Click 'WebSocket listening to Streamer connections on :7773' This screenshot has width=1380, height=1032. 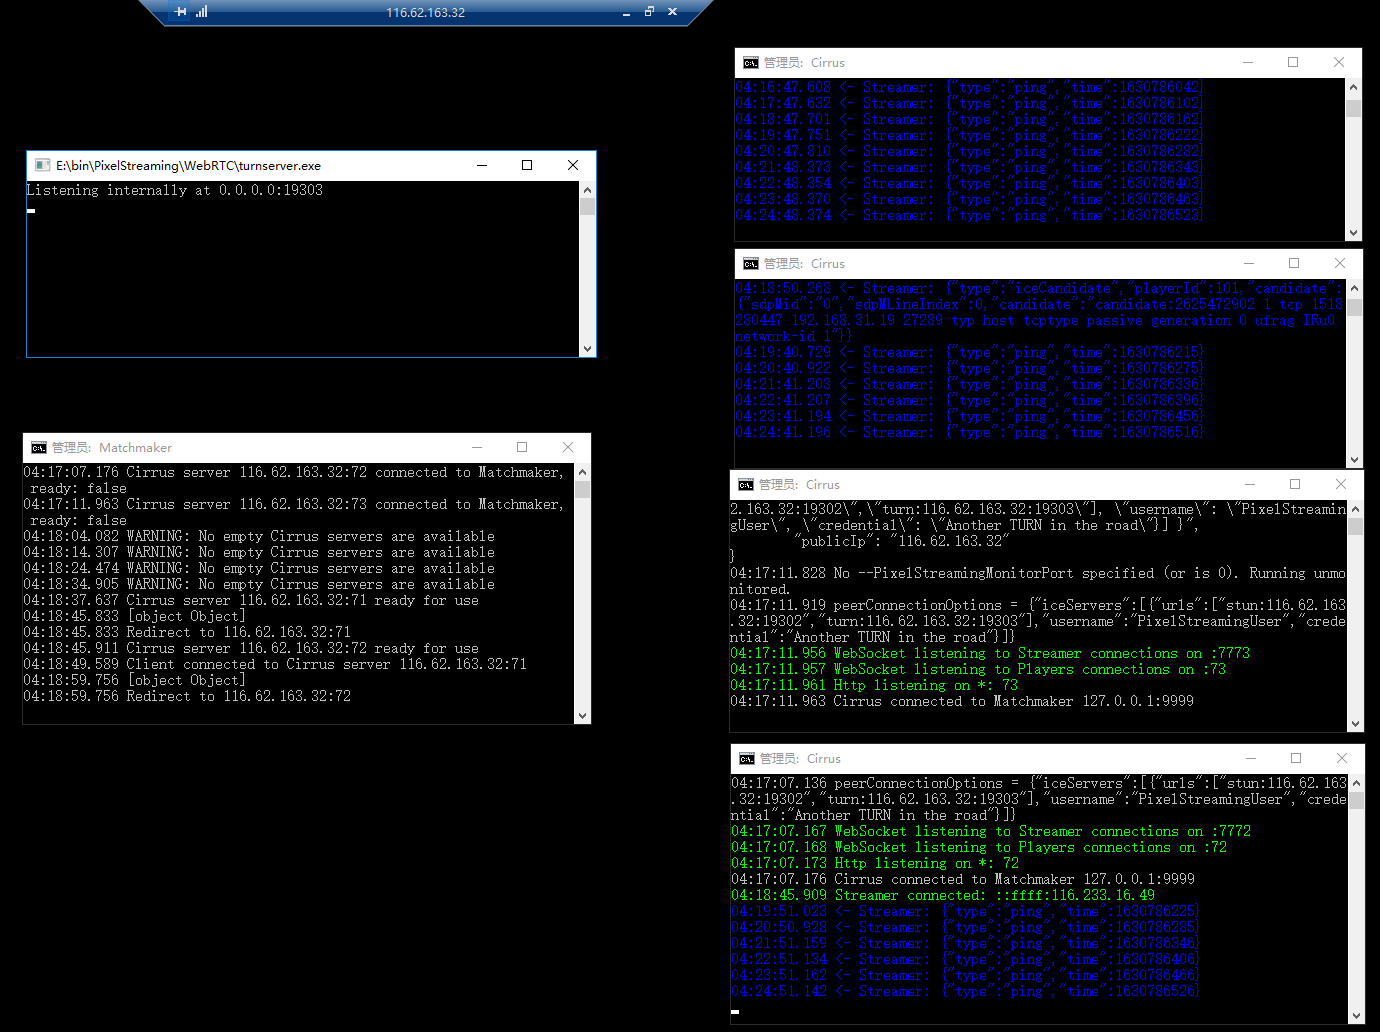tap(990, 653)
